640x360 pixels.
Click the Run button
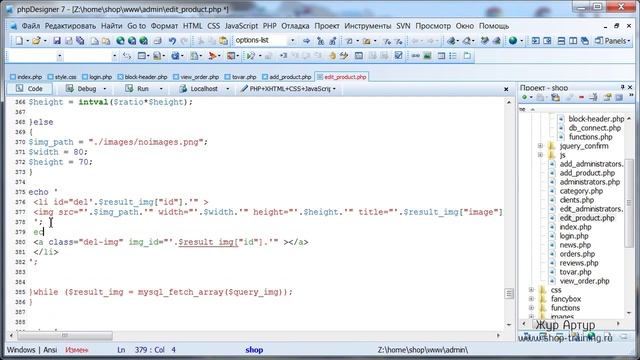tap(138, 89)
